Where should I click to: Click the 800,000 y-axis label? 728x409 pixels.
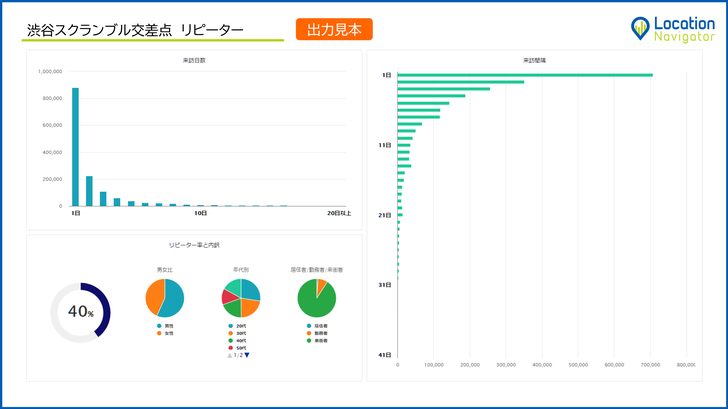(52, 98)
